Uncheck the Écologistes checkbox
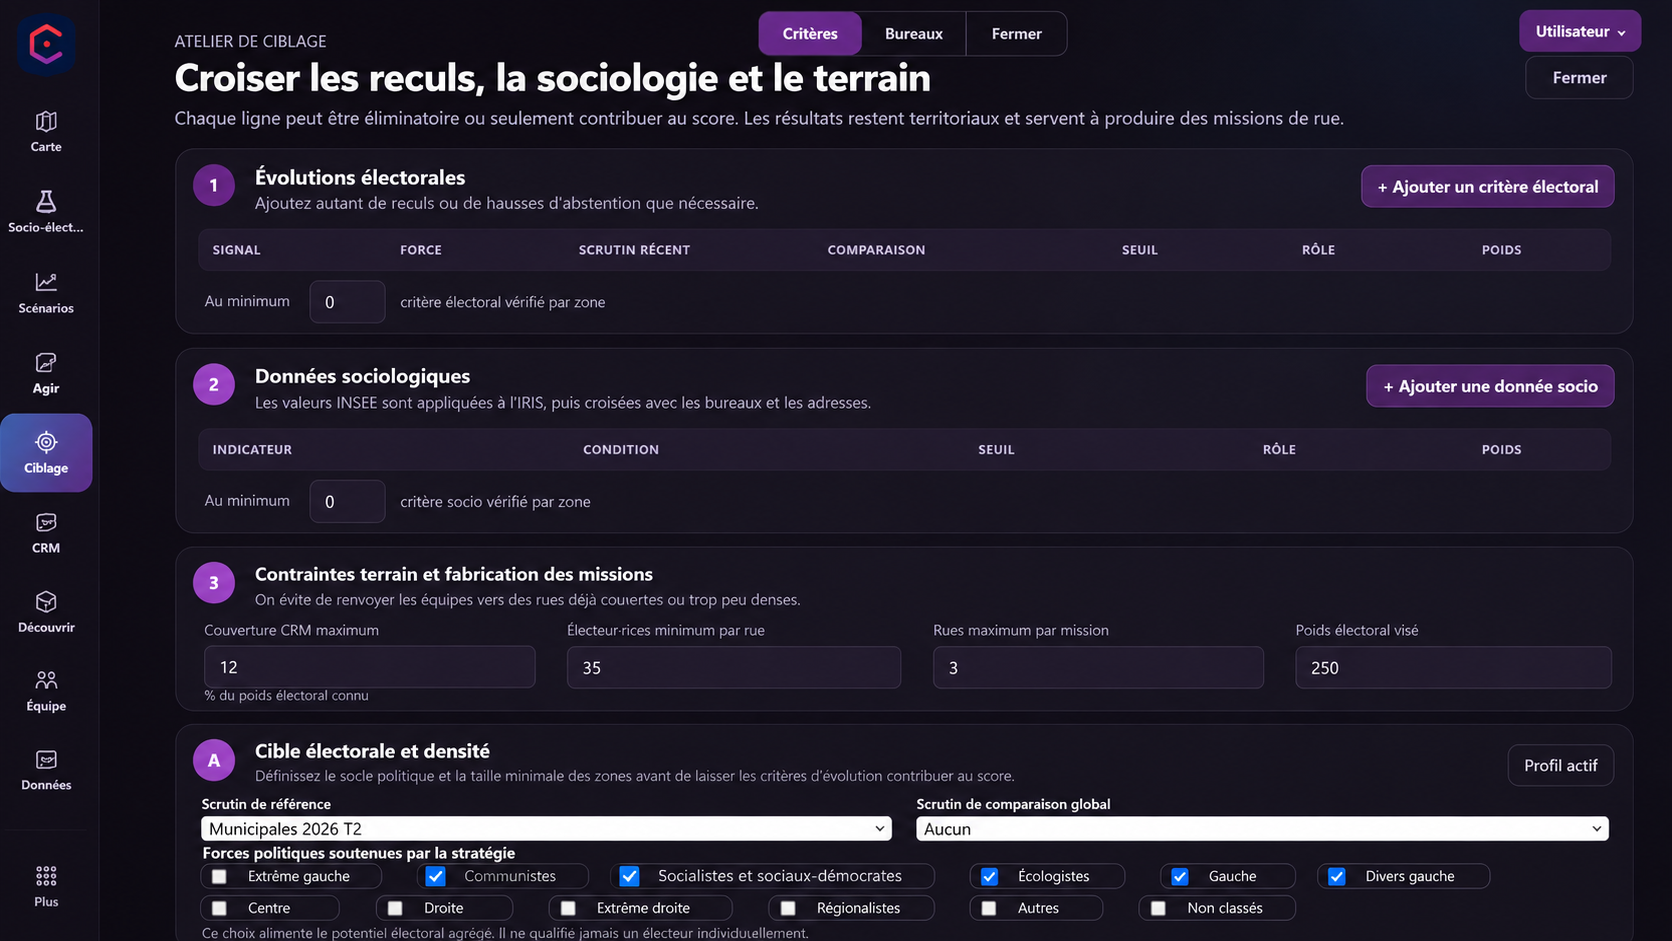Image resolution: width=1672 pixels, height=941 pixels. pyautogui.click(x=989, y=877)
